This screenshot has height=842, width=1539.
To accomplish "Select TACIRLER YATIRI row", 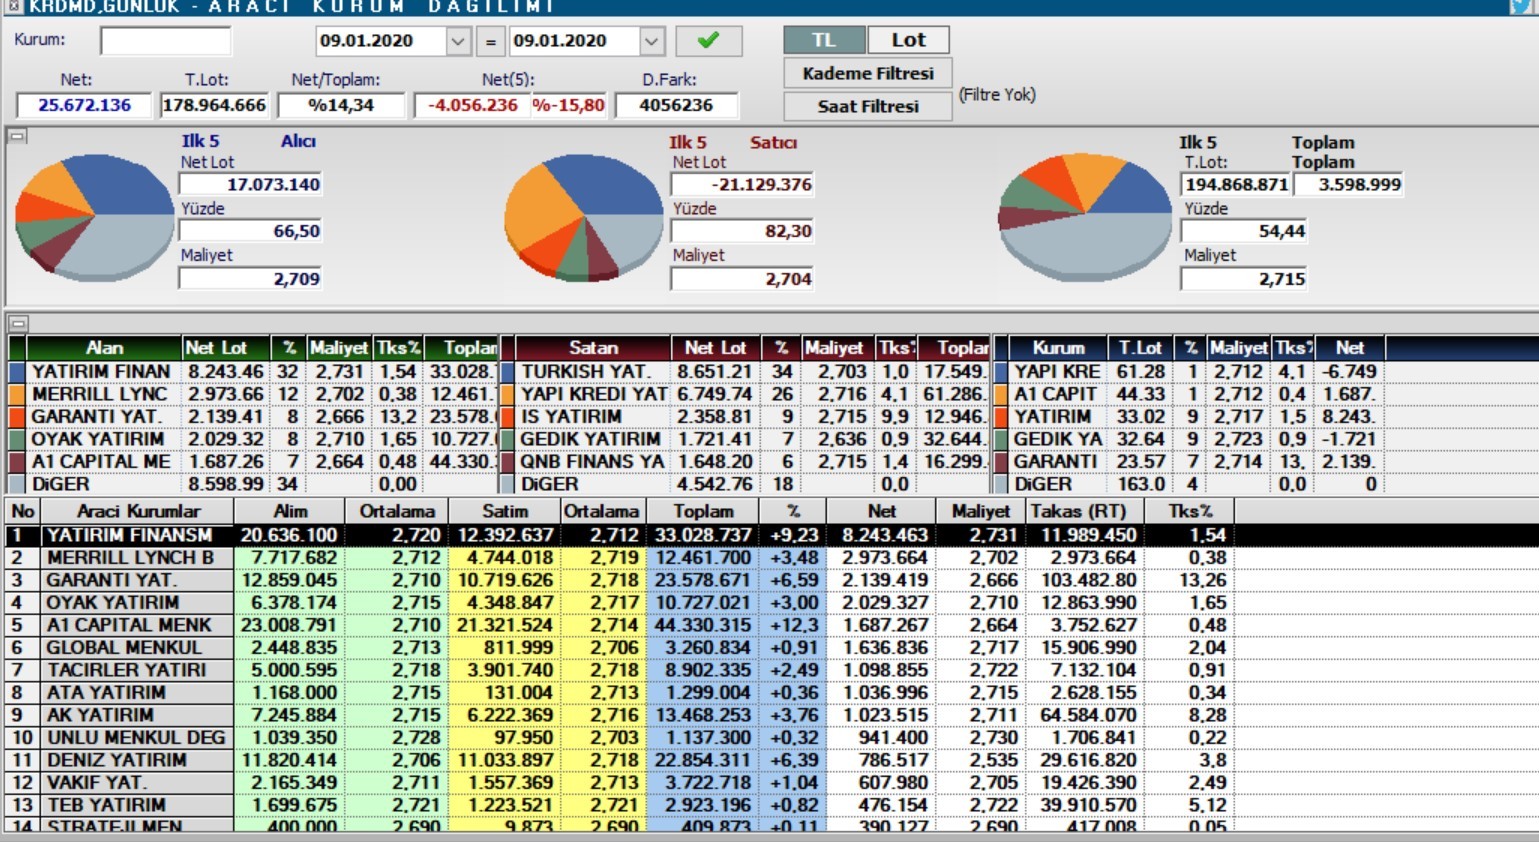I will coord(620,670).
